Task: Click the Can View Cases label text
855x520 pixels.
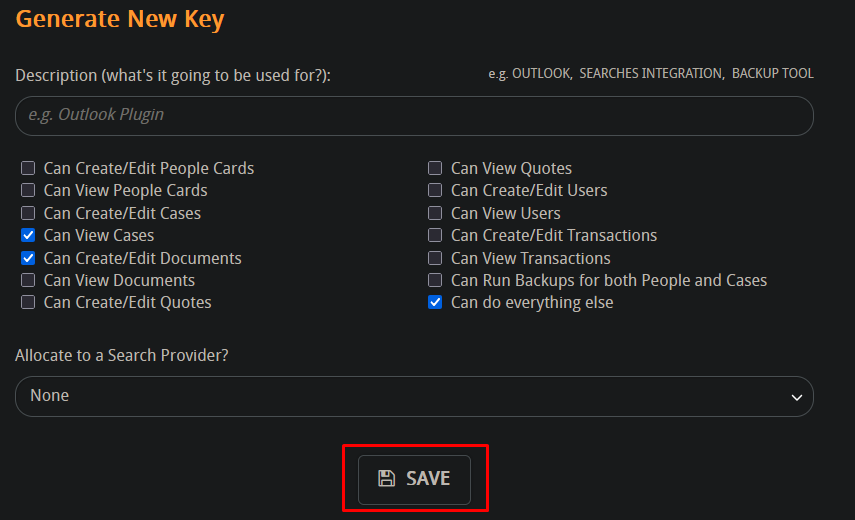Action: 99,235
